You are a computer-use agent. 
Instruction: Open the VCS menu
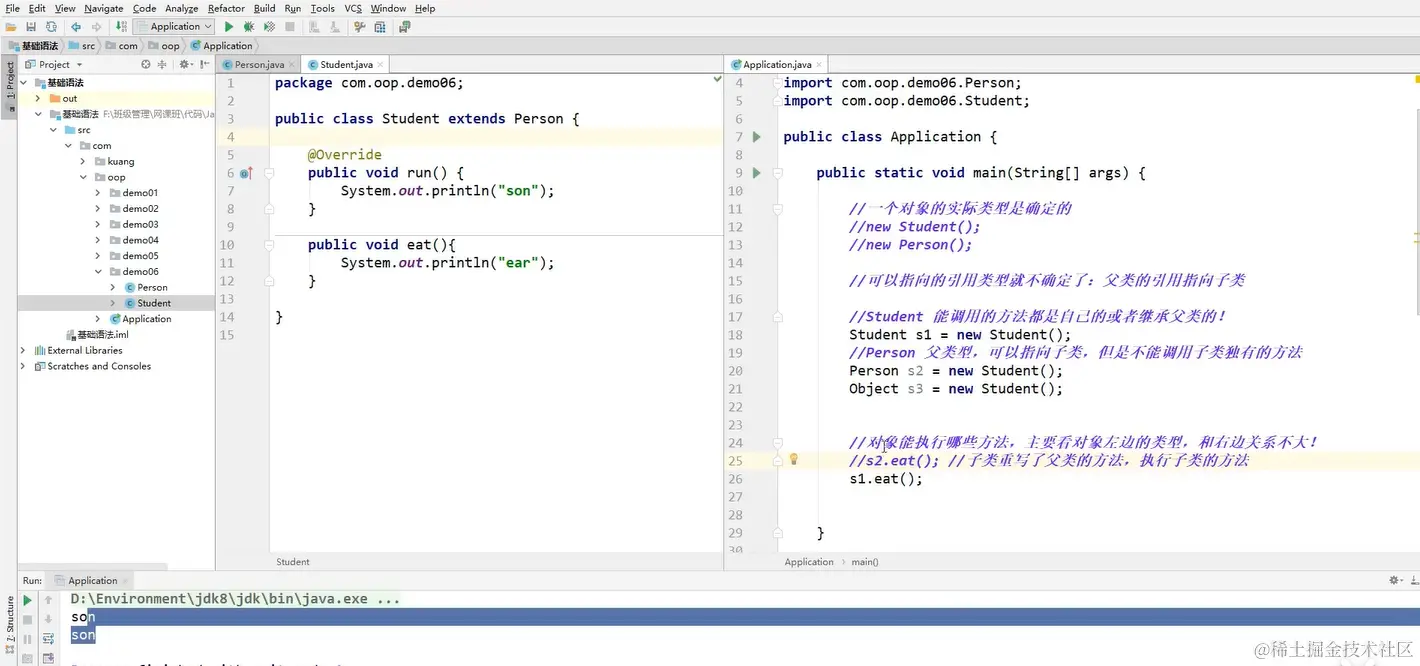(353, 8)
